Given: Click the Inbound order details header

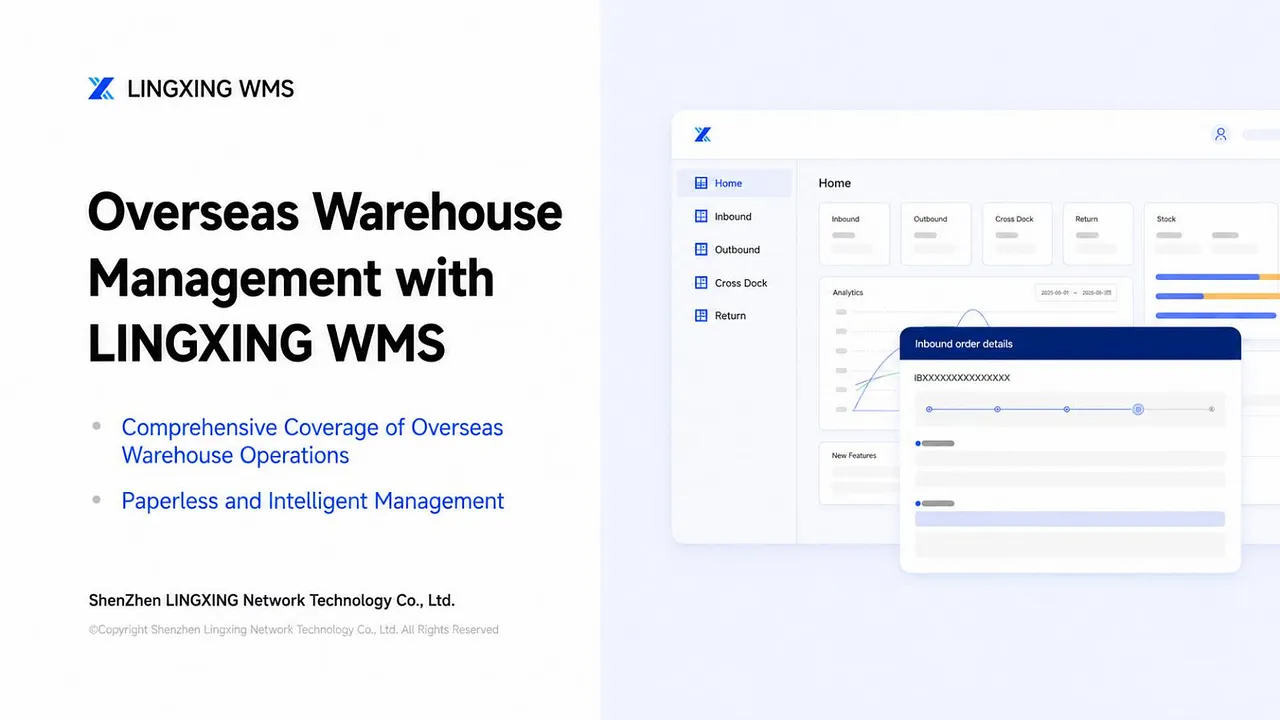Looking at the screenshot, I should tap(1070, 343).
